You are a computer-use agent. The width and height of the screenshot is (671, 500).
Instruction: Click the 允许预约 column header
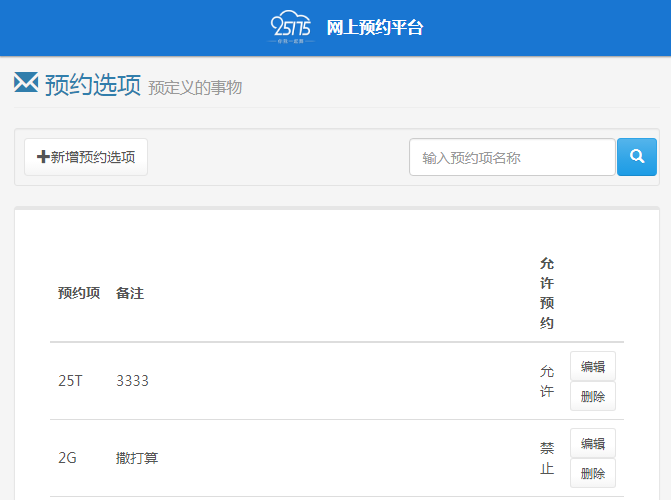coord(547,293)
